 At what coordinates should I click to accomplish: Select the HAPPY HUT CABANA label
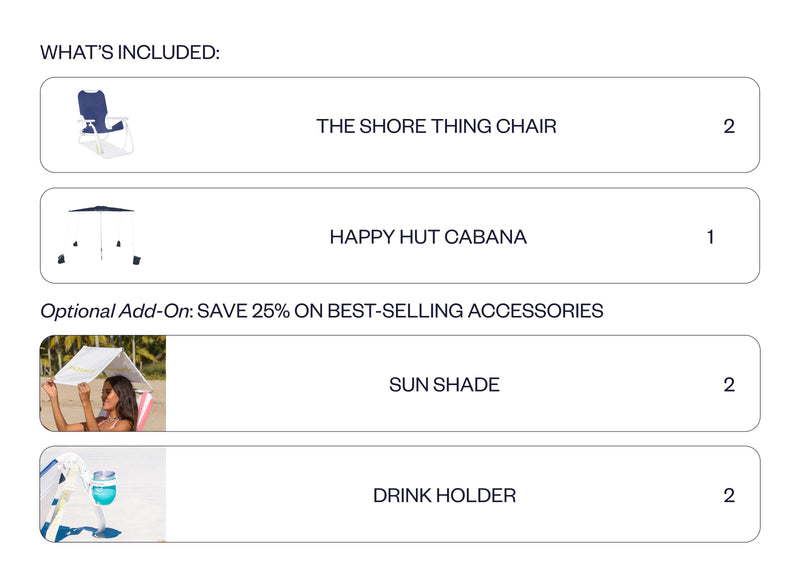pos(428,237)
